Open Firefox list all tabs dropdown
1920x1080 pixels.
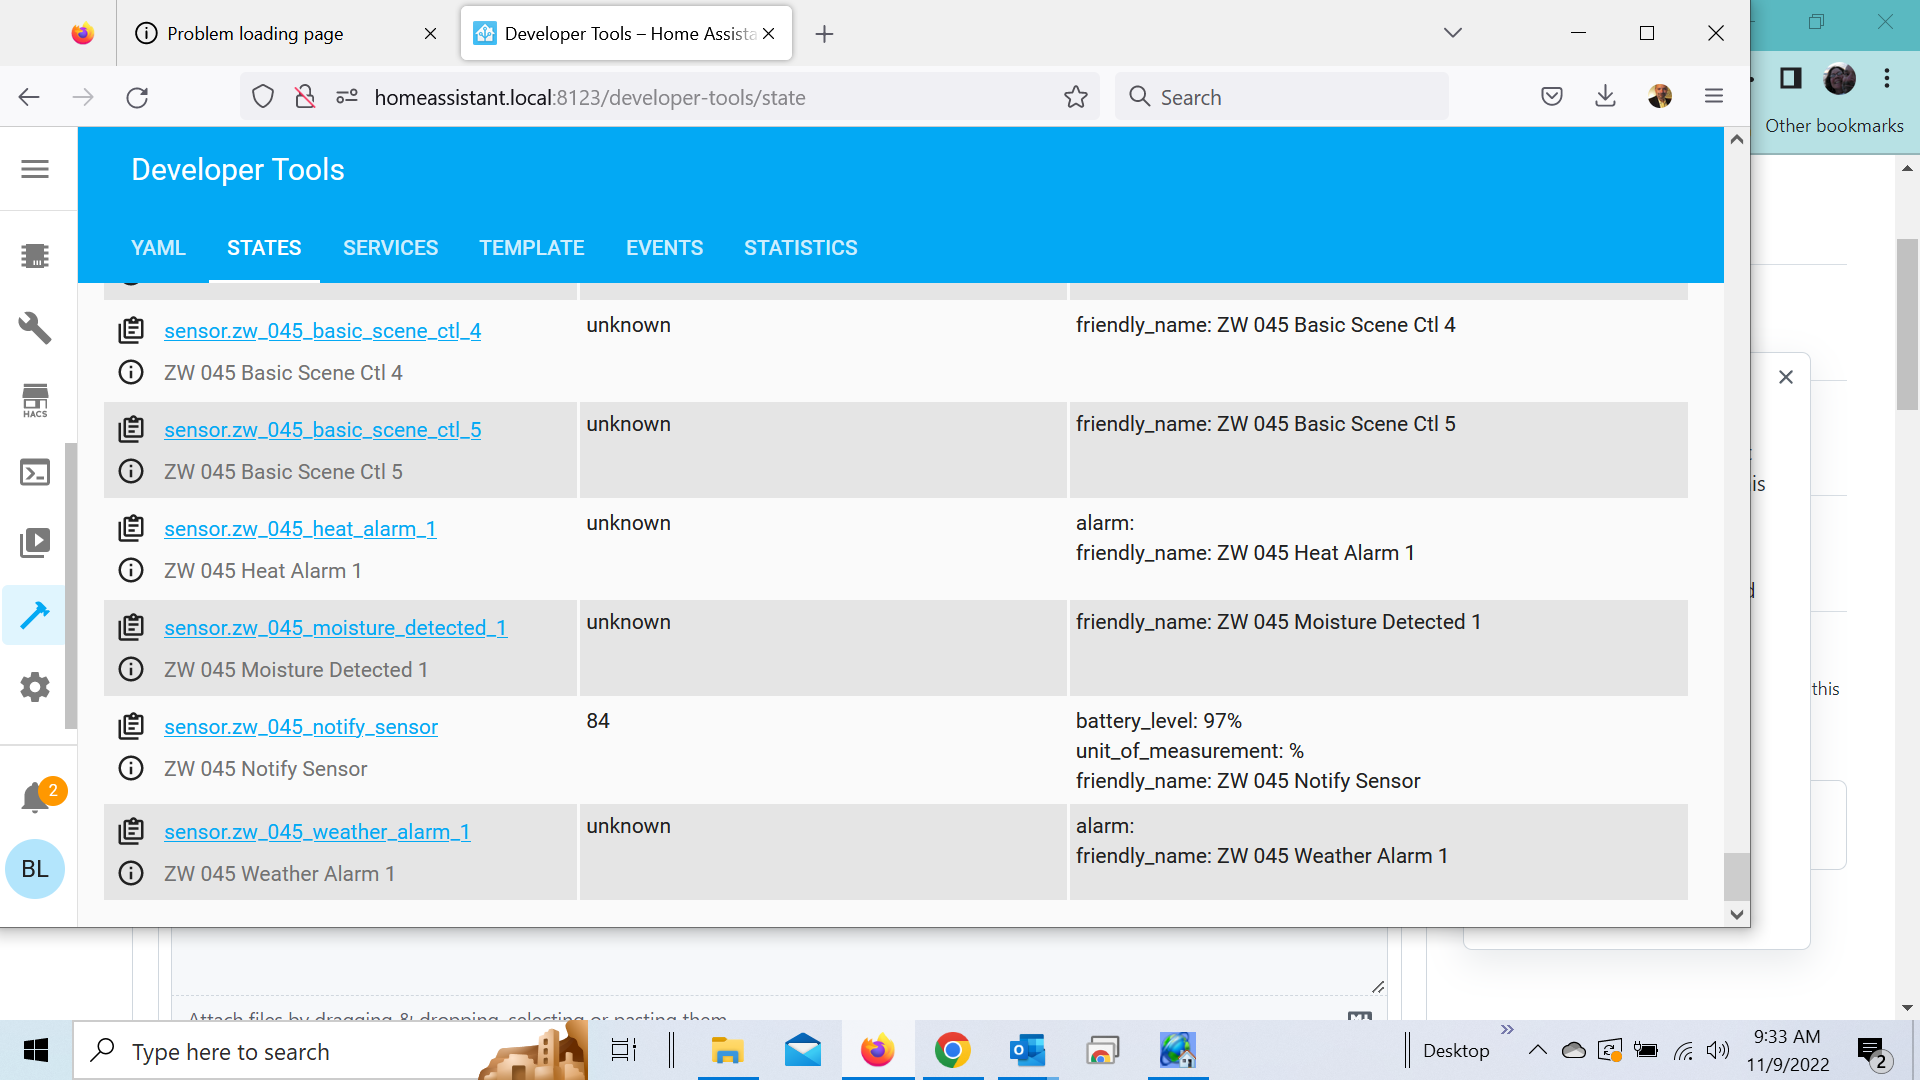point(1453,33)
